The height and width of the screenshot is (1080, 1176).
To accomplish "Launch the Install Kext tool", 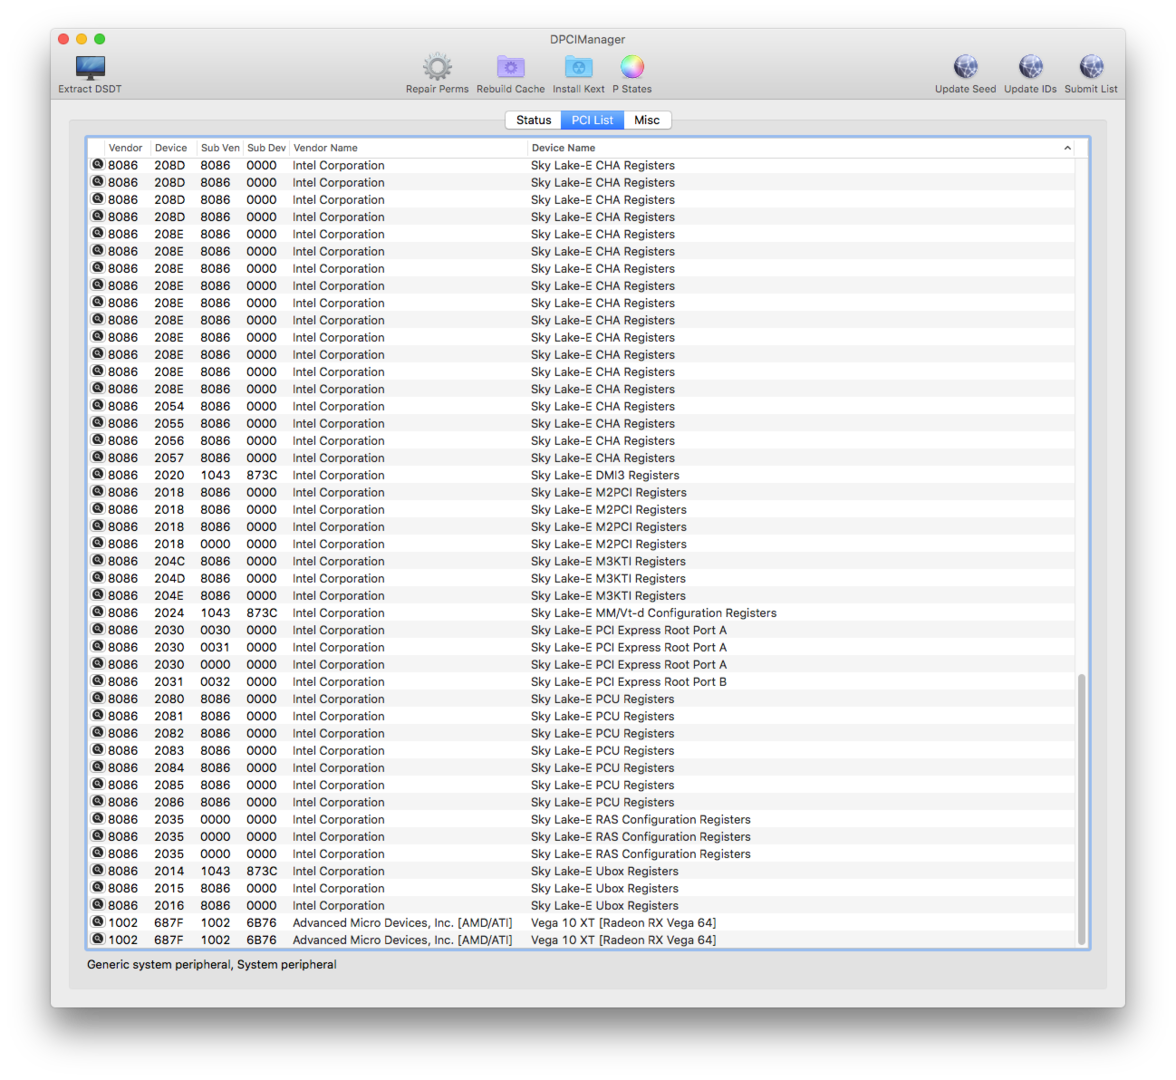I will tap(578, 68).
